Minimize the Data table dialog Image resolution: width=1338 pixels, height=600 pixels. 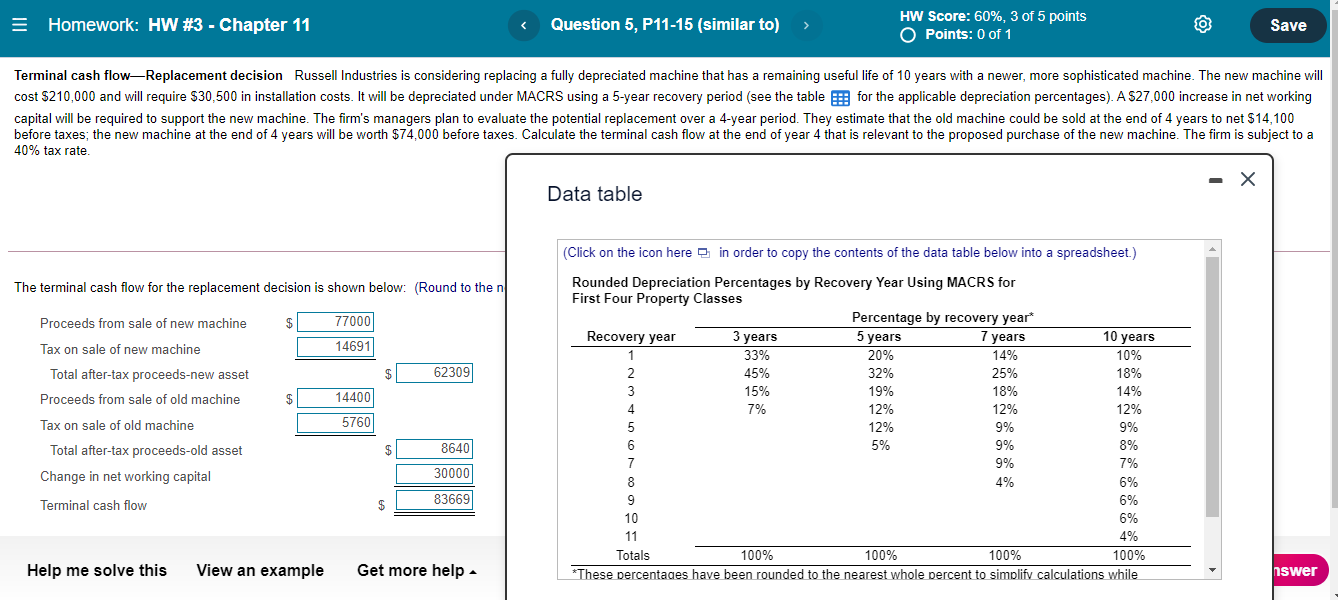coord(1215,179)
